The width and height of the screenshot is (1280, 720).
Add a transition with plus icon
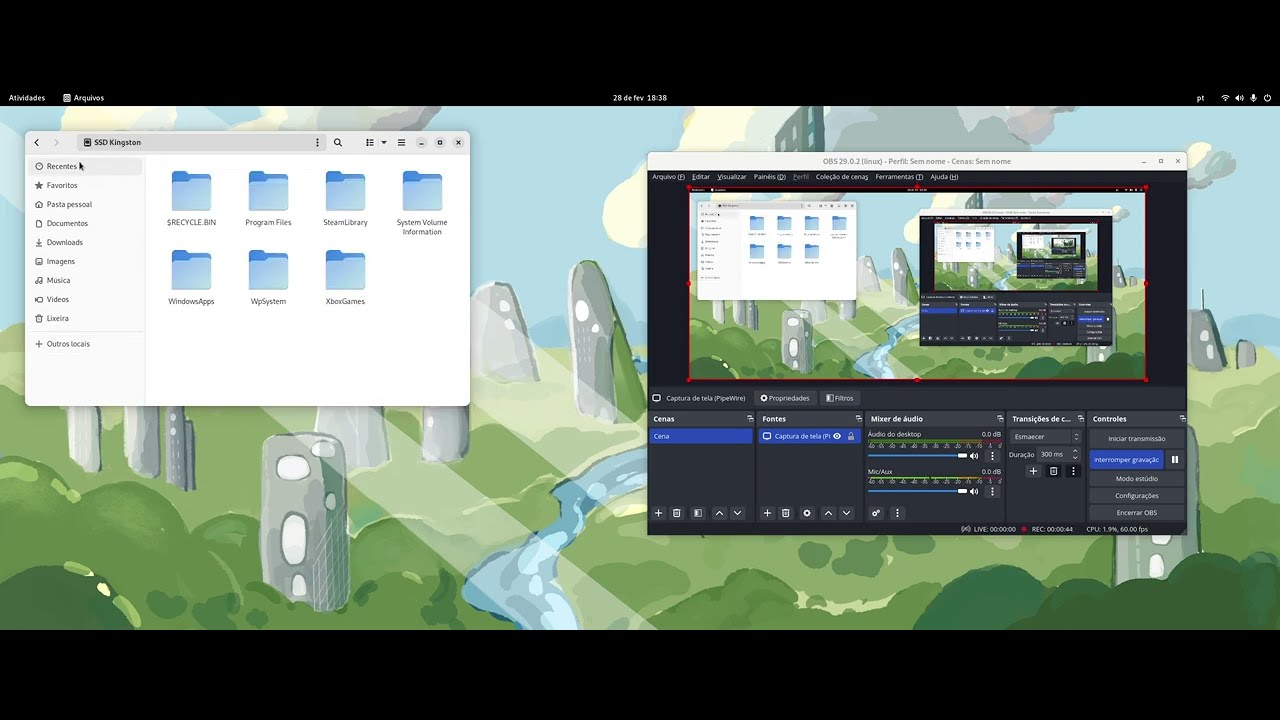1034,471
